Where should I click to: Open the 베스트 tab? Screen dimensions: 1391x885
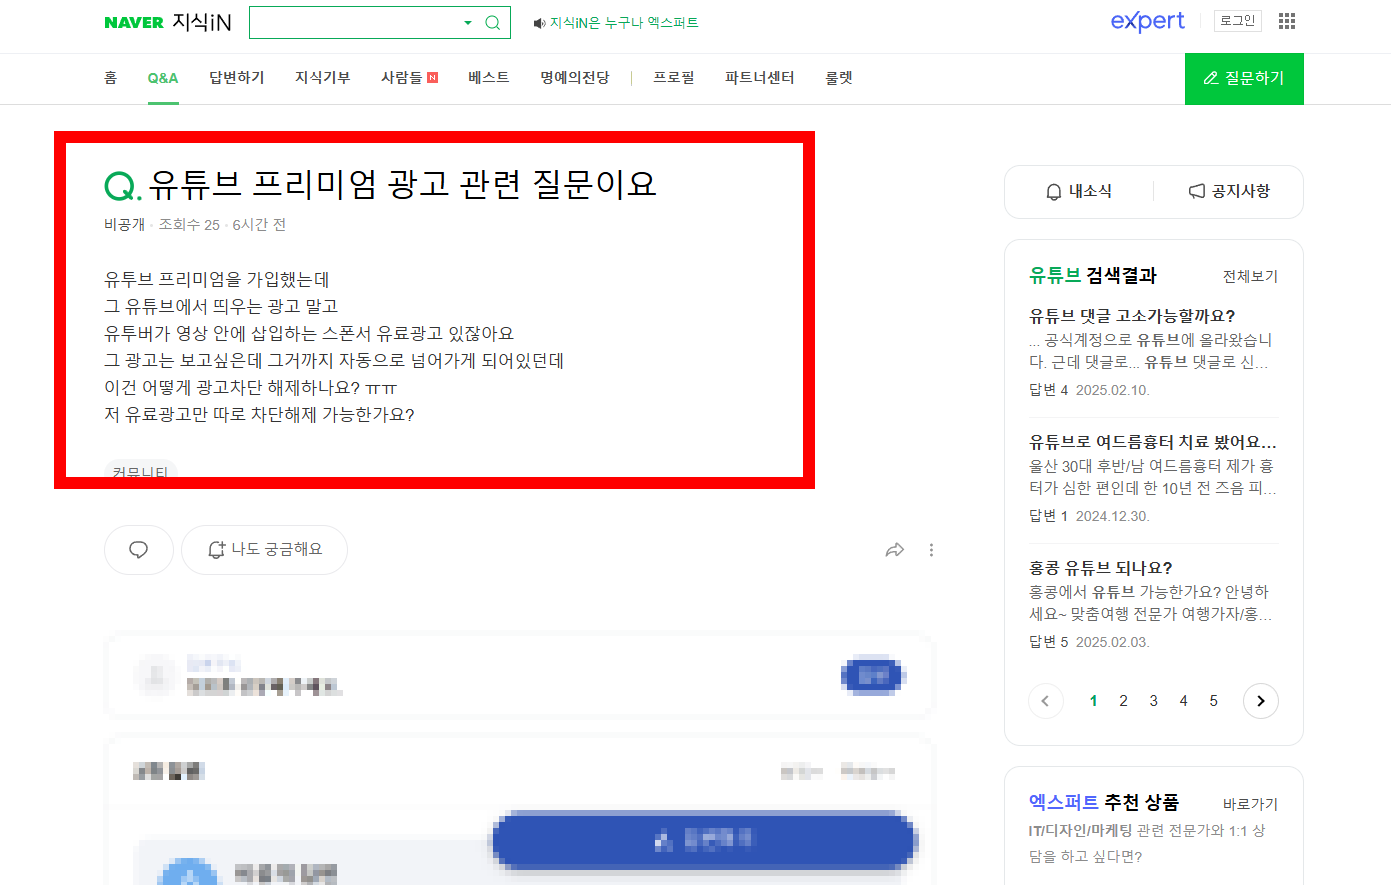488,77
